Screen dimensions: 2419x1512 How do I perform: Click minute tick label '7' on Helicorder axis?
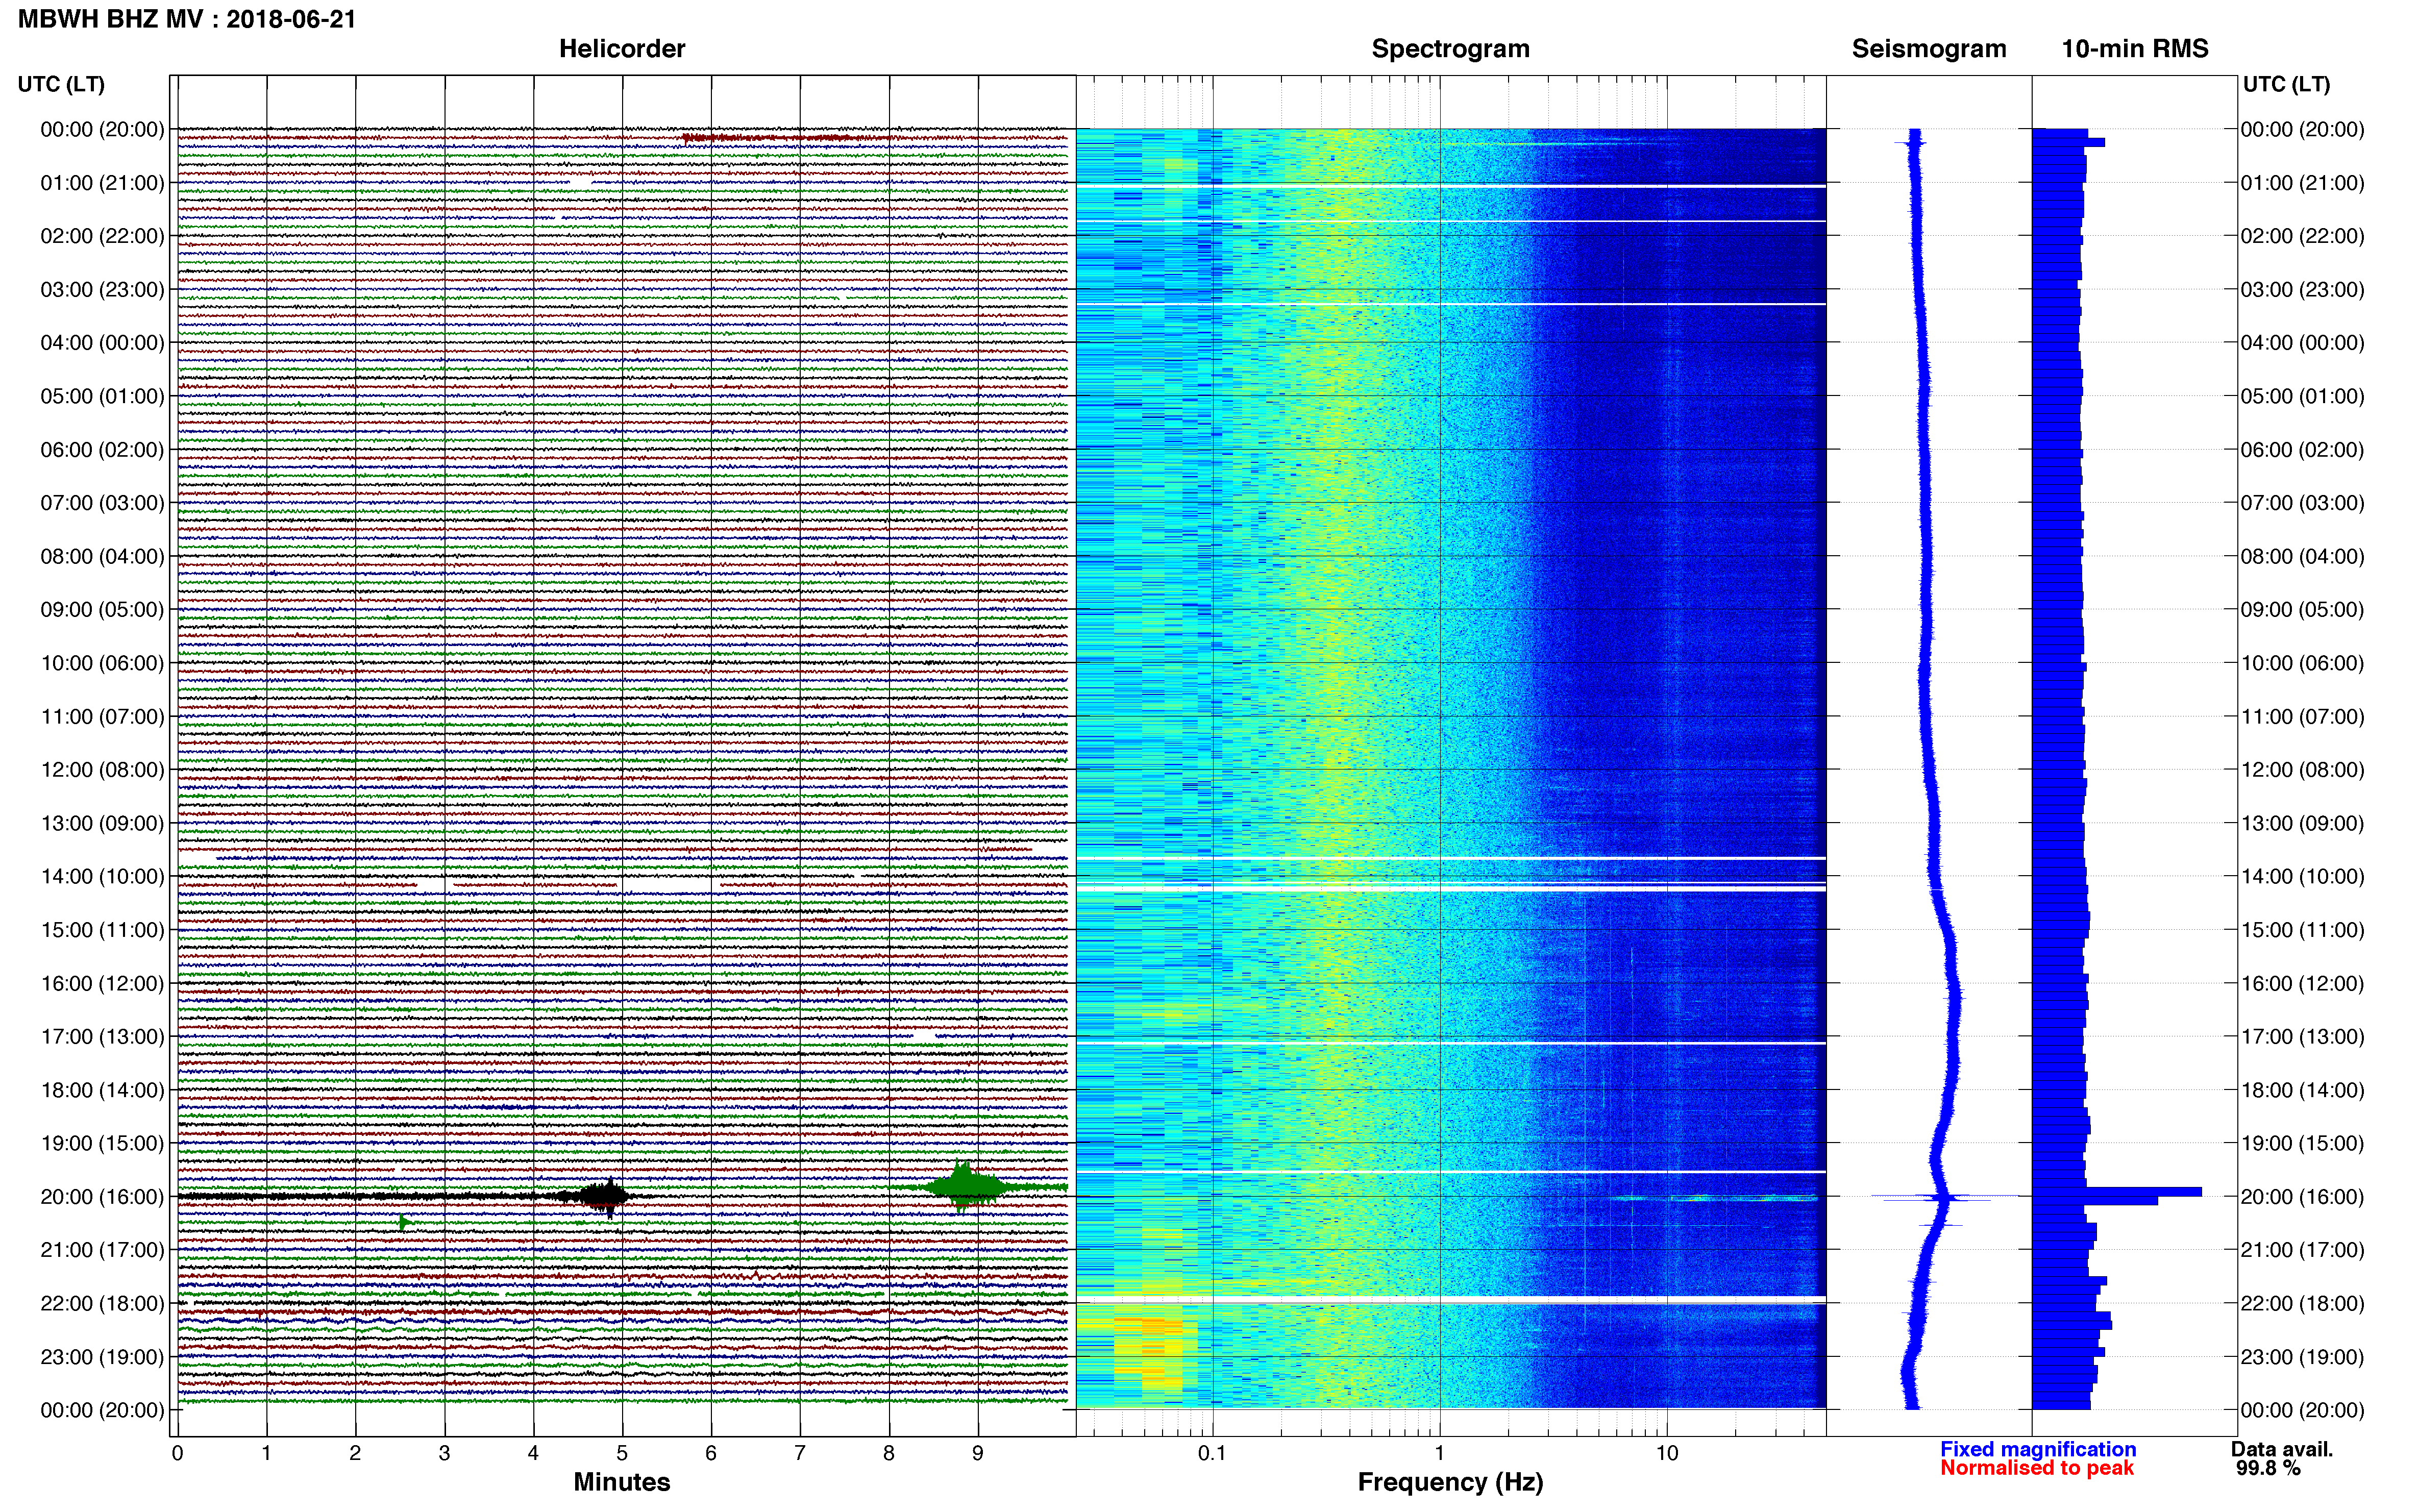click(800, 1453)
